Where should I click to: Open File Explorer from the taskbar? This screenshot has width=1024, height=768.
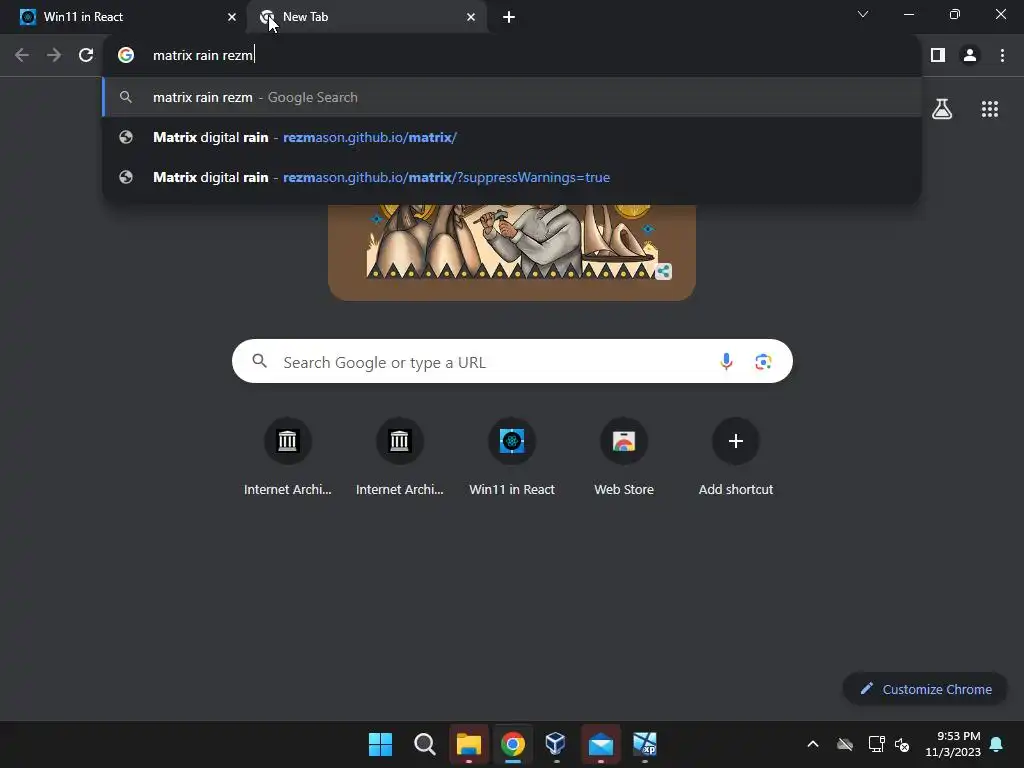coord(468,744)
